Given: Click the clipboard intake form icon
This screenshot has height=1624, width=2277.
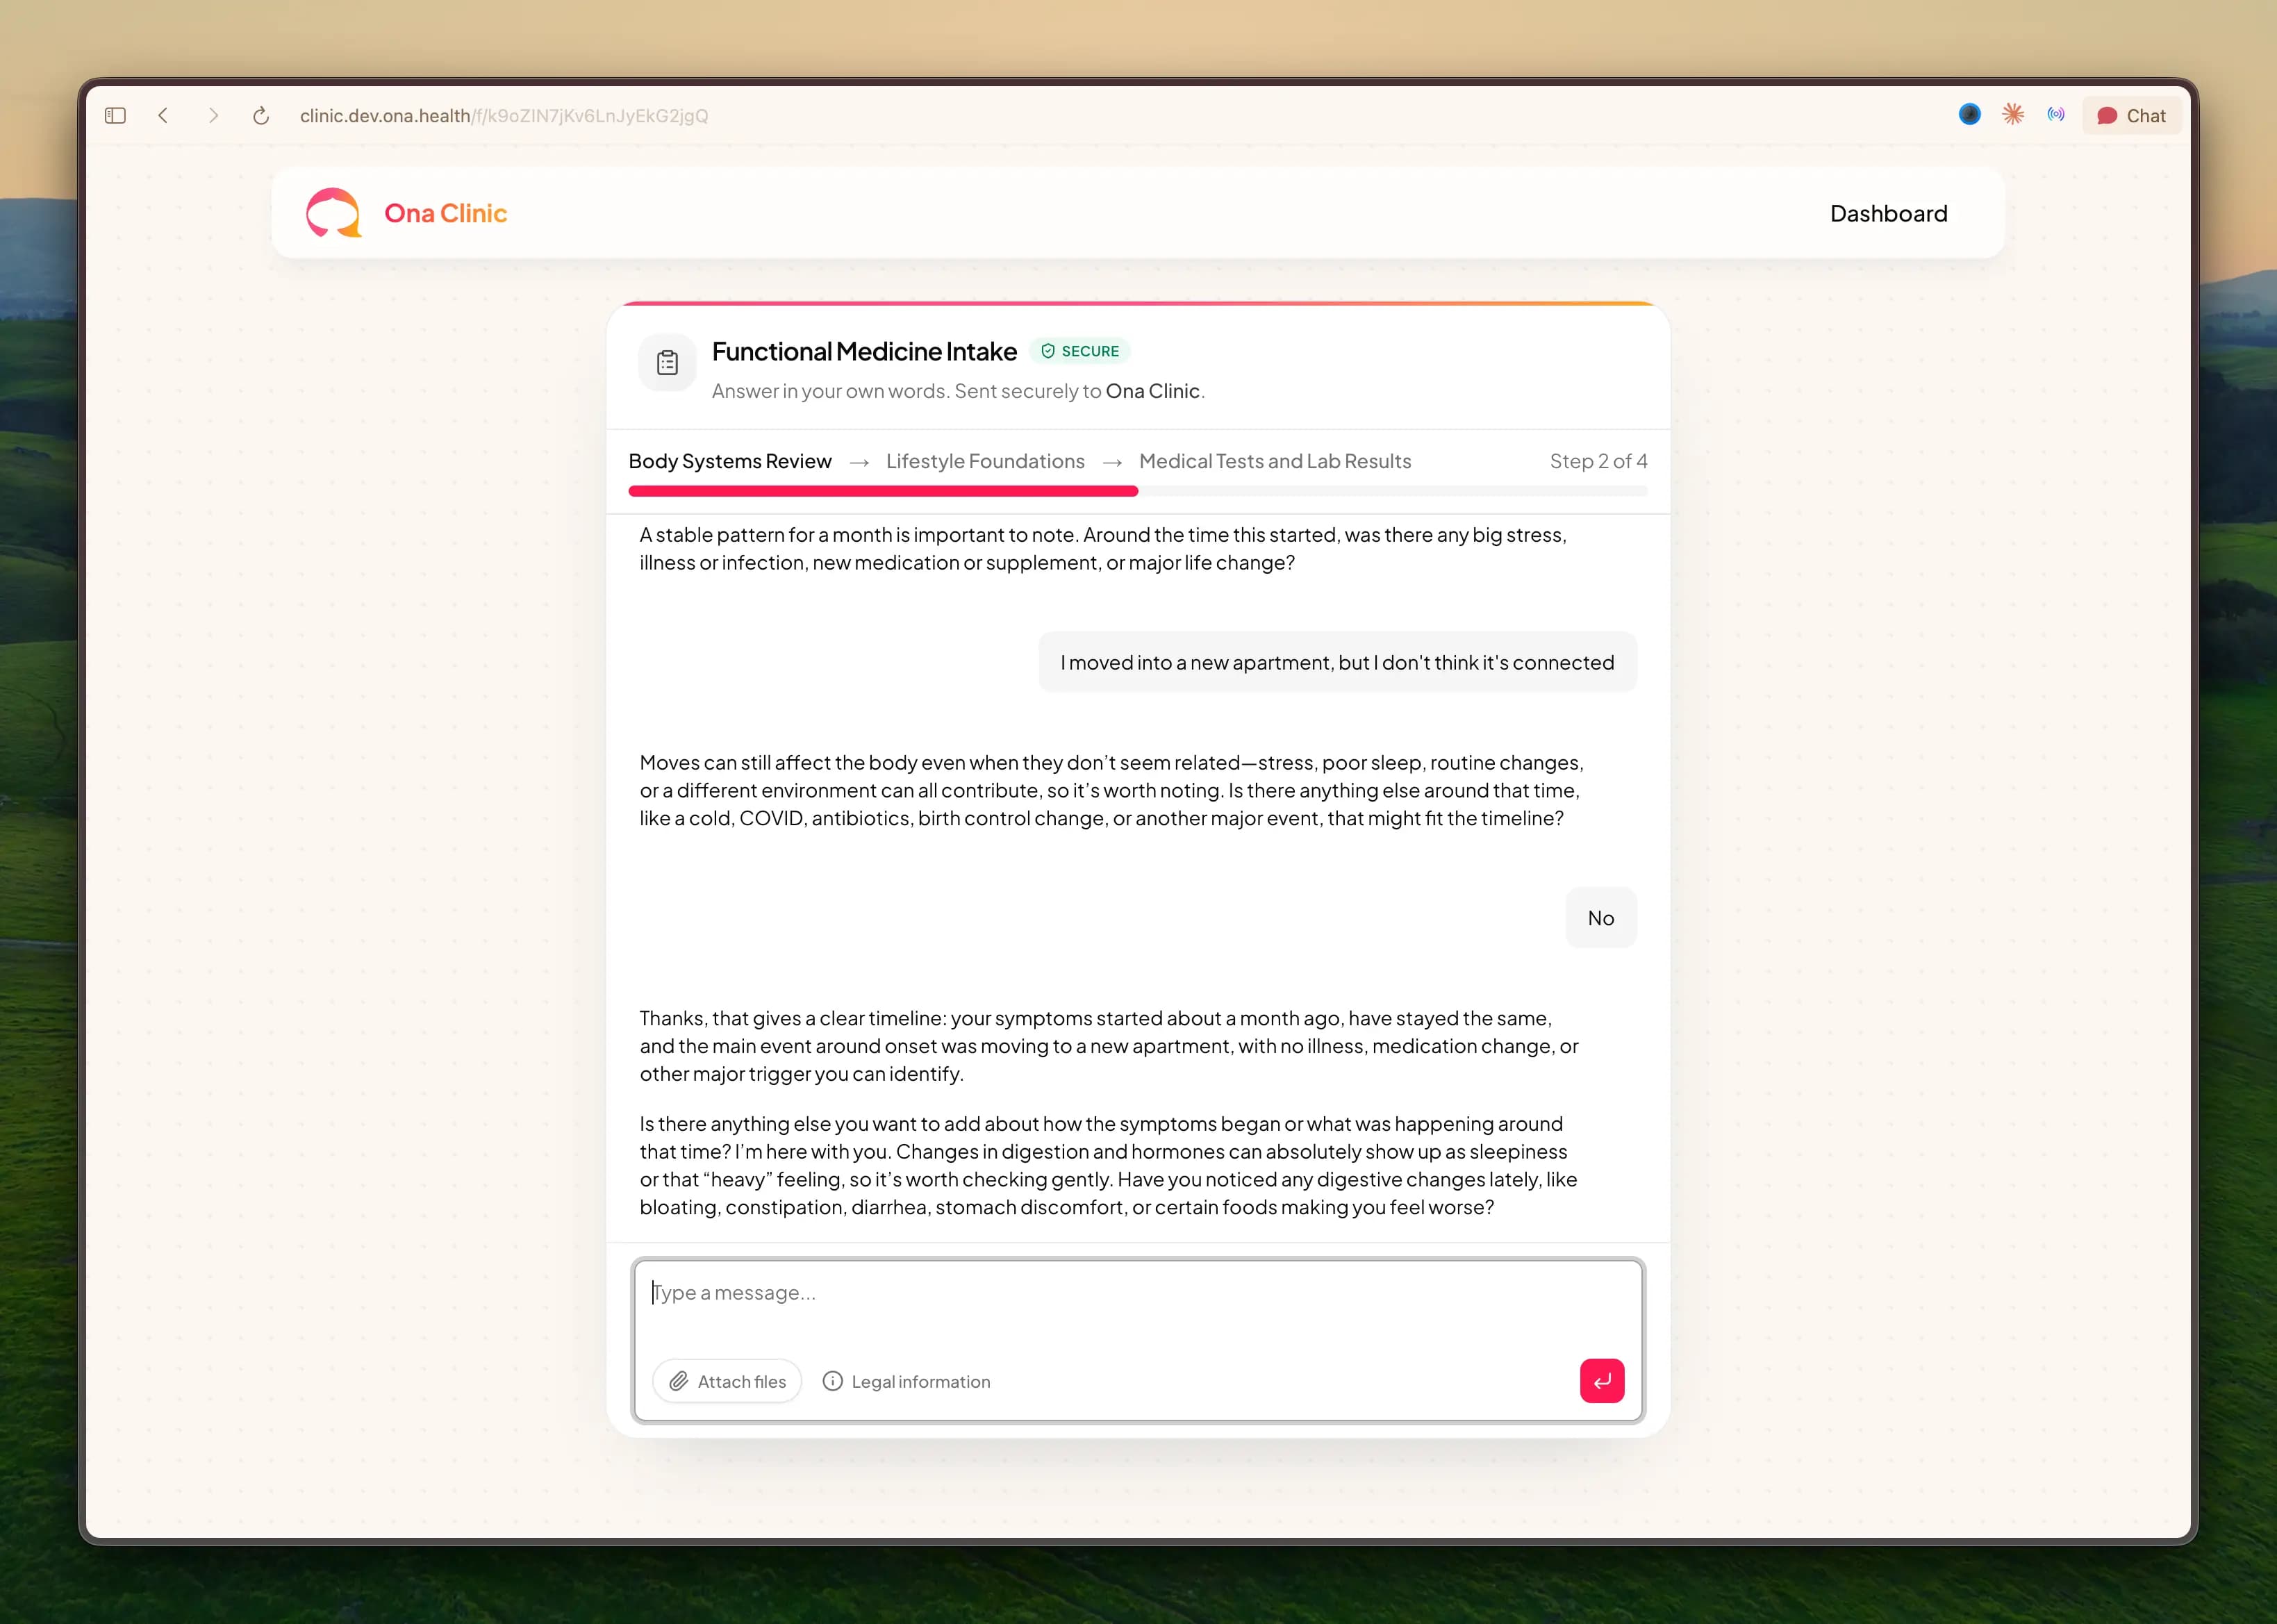Looking at the screenshot, I should [x=667, y=362].
